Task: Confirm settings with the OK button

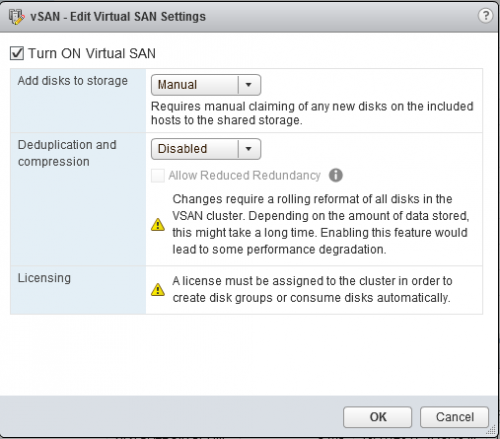Action: [377, 417]
